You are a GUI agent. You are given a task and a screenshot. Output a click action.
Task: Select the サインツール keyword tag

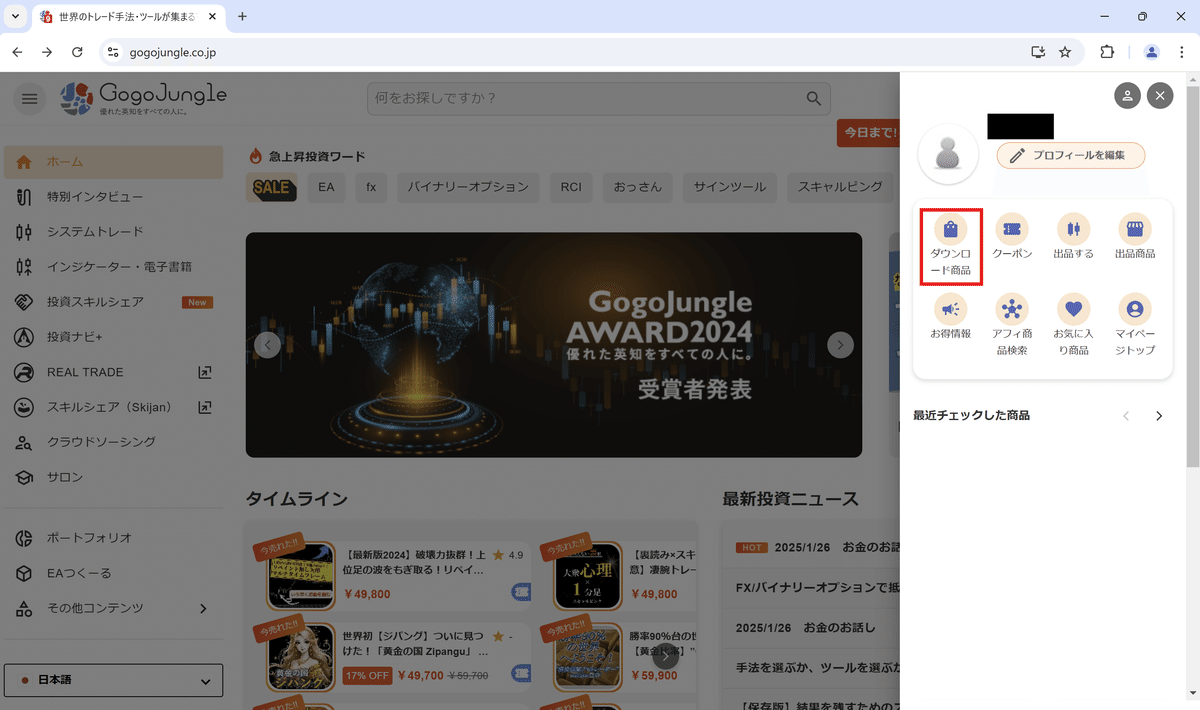[x=730, y=187]
